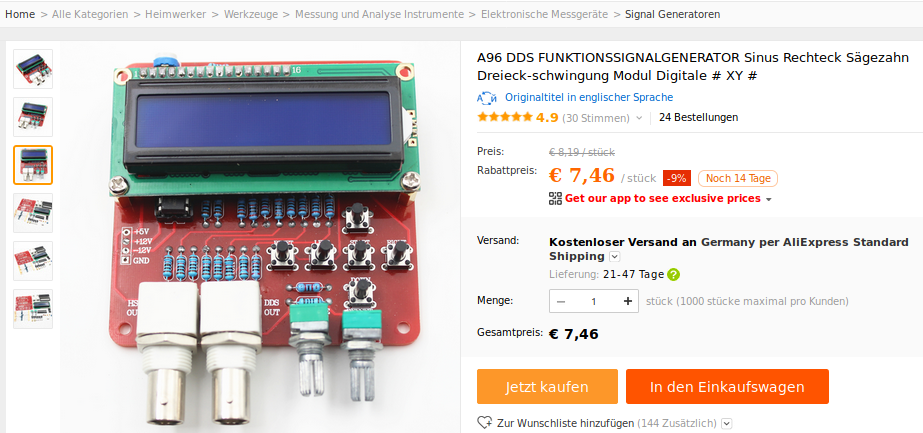Open the AliExpress Standard Shipping dropdown
This screenshot has height=433, width=923.
pos(615,257)
